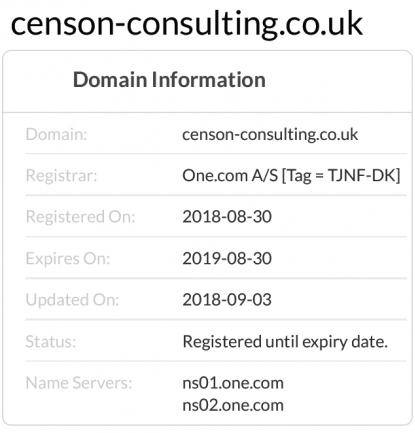The width and height of the screenshot is (415, 433).
Task: Click the Status: label
Action: [51, 342]
